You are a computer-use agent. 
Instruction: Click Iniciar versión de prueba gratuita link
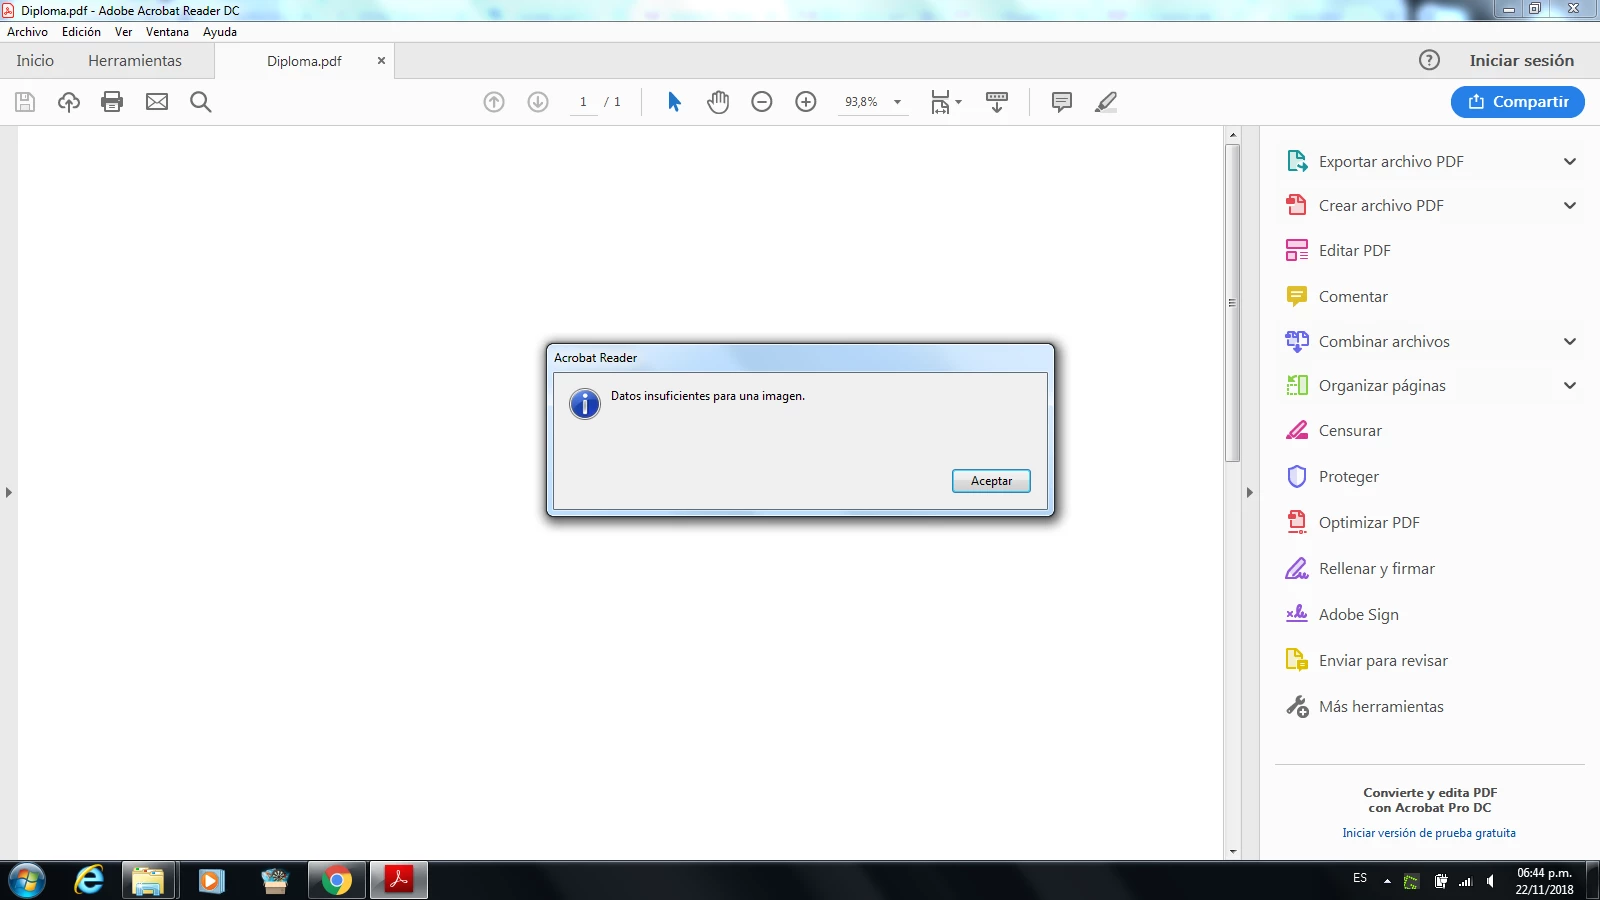point(1429,833)
